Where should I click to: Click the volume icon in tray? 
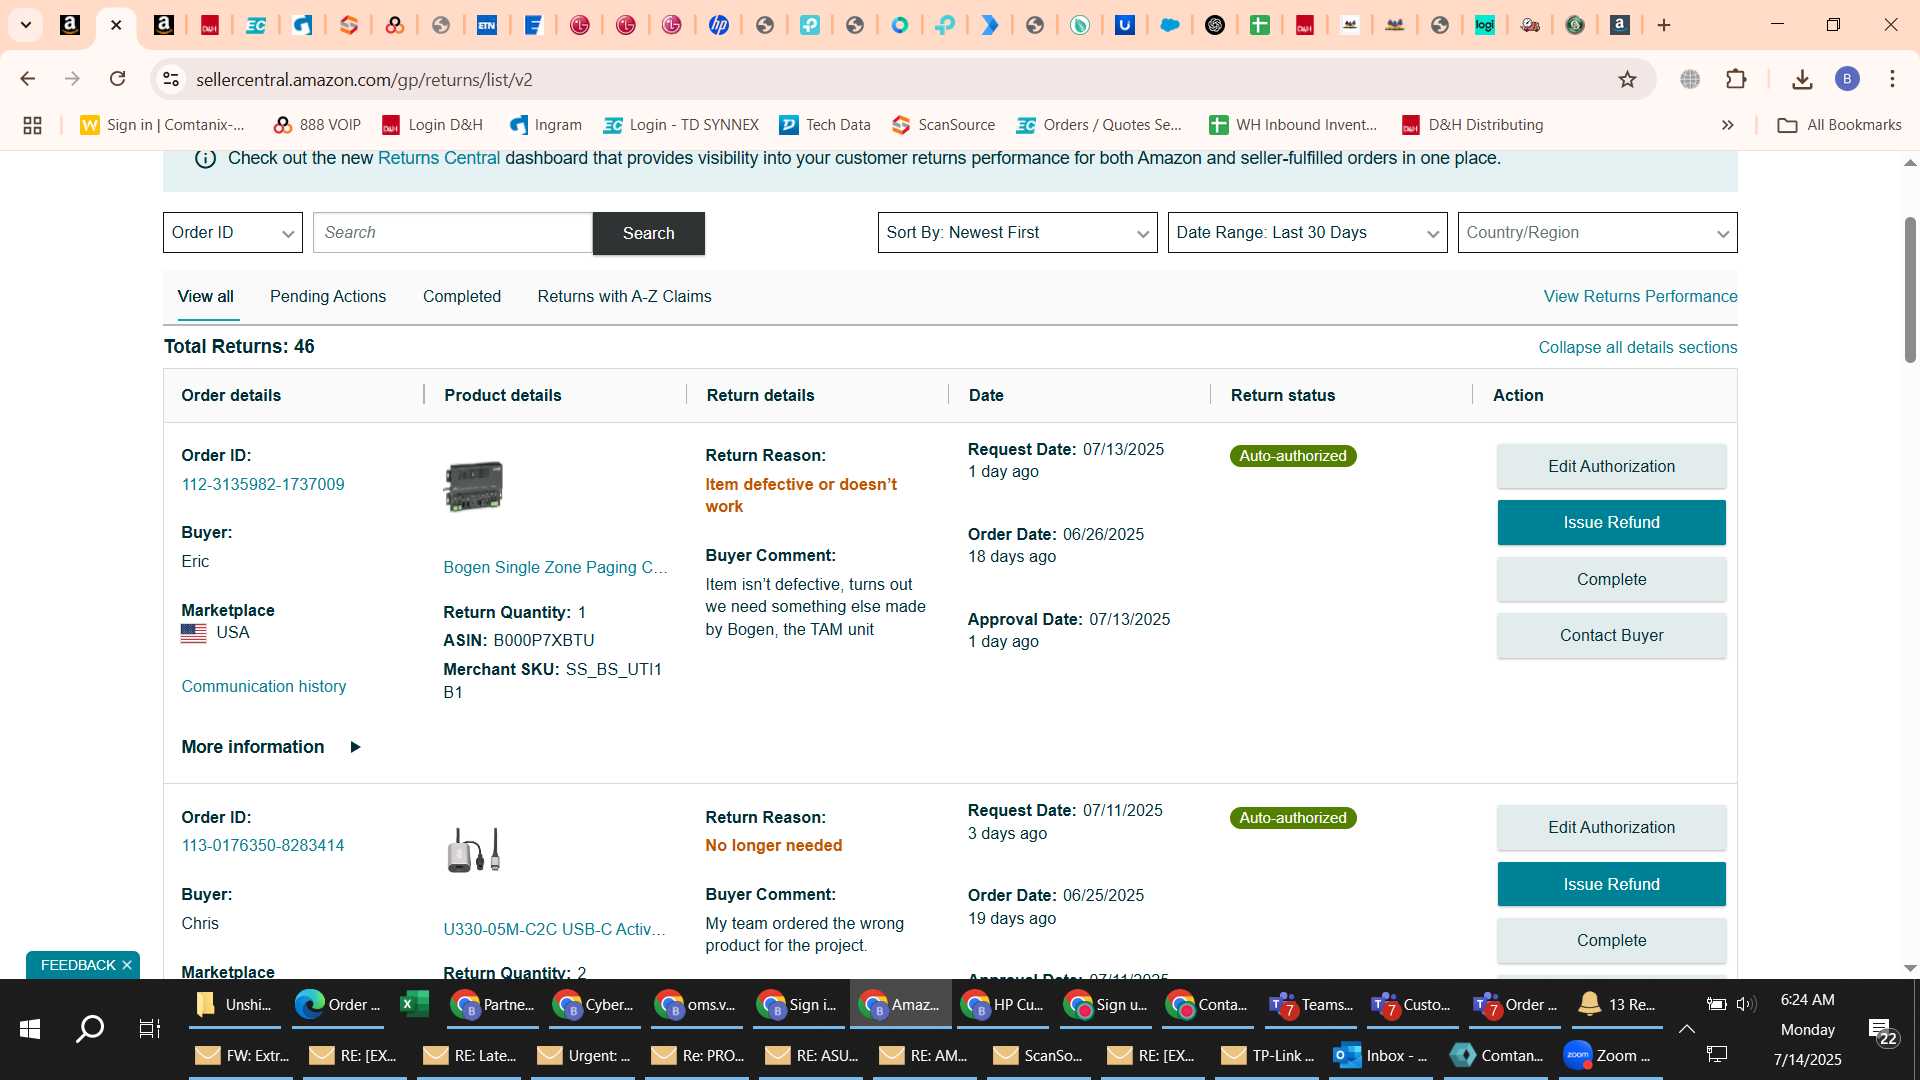point(1746,1004)
